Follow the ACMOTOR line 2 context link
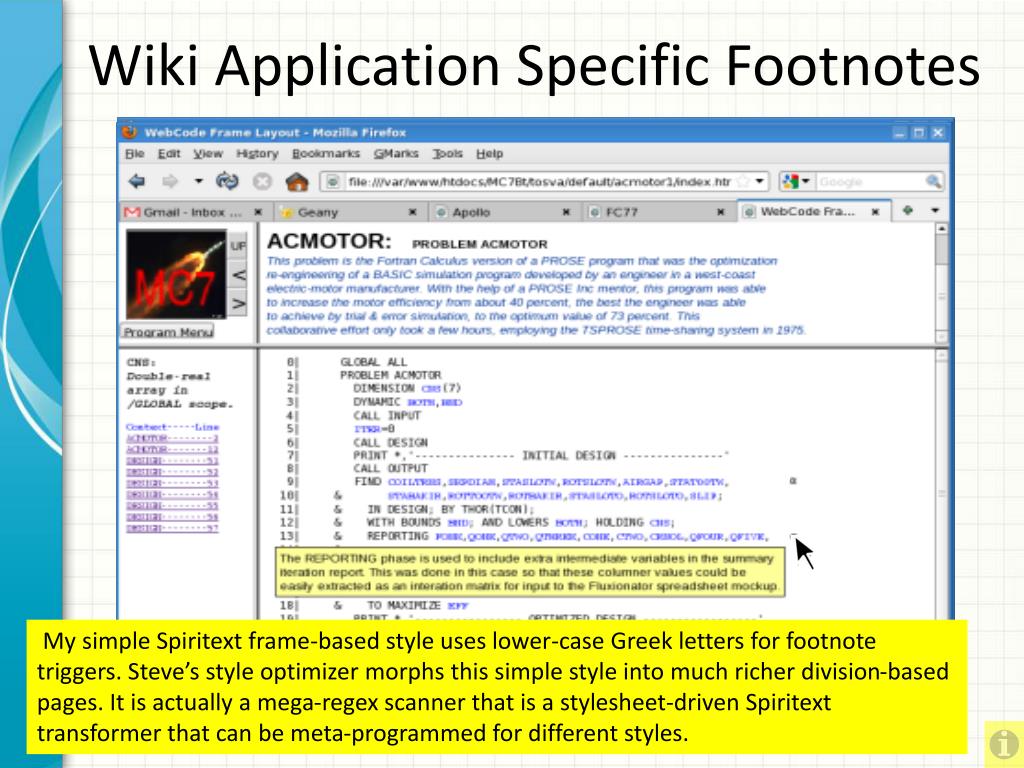The height and width of the screenshot is (768, 1024). (x=172, y=438)
